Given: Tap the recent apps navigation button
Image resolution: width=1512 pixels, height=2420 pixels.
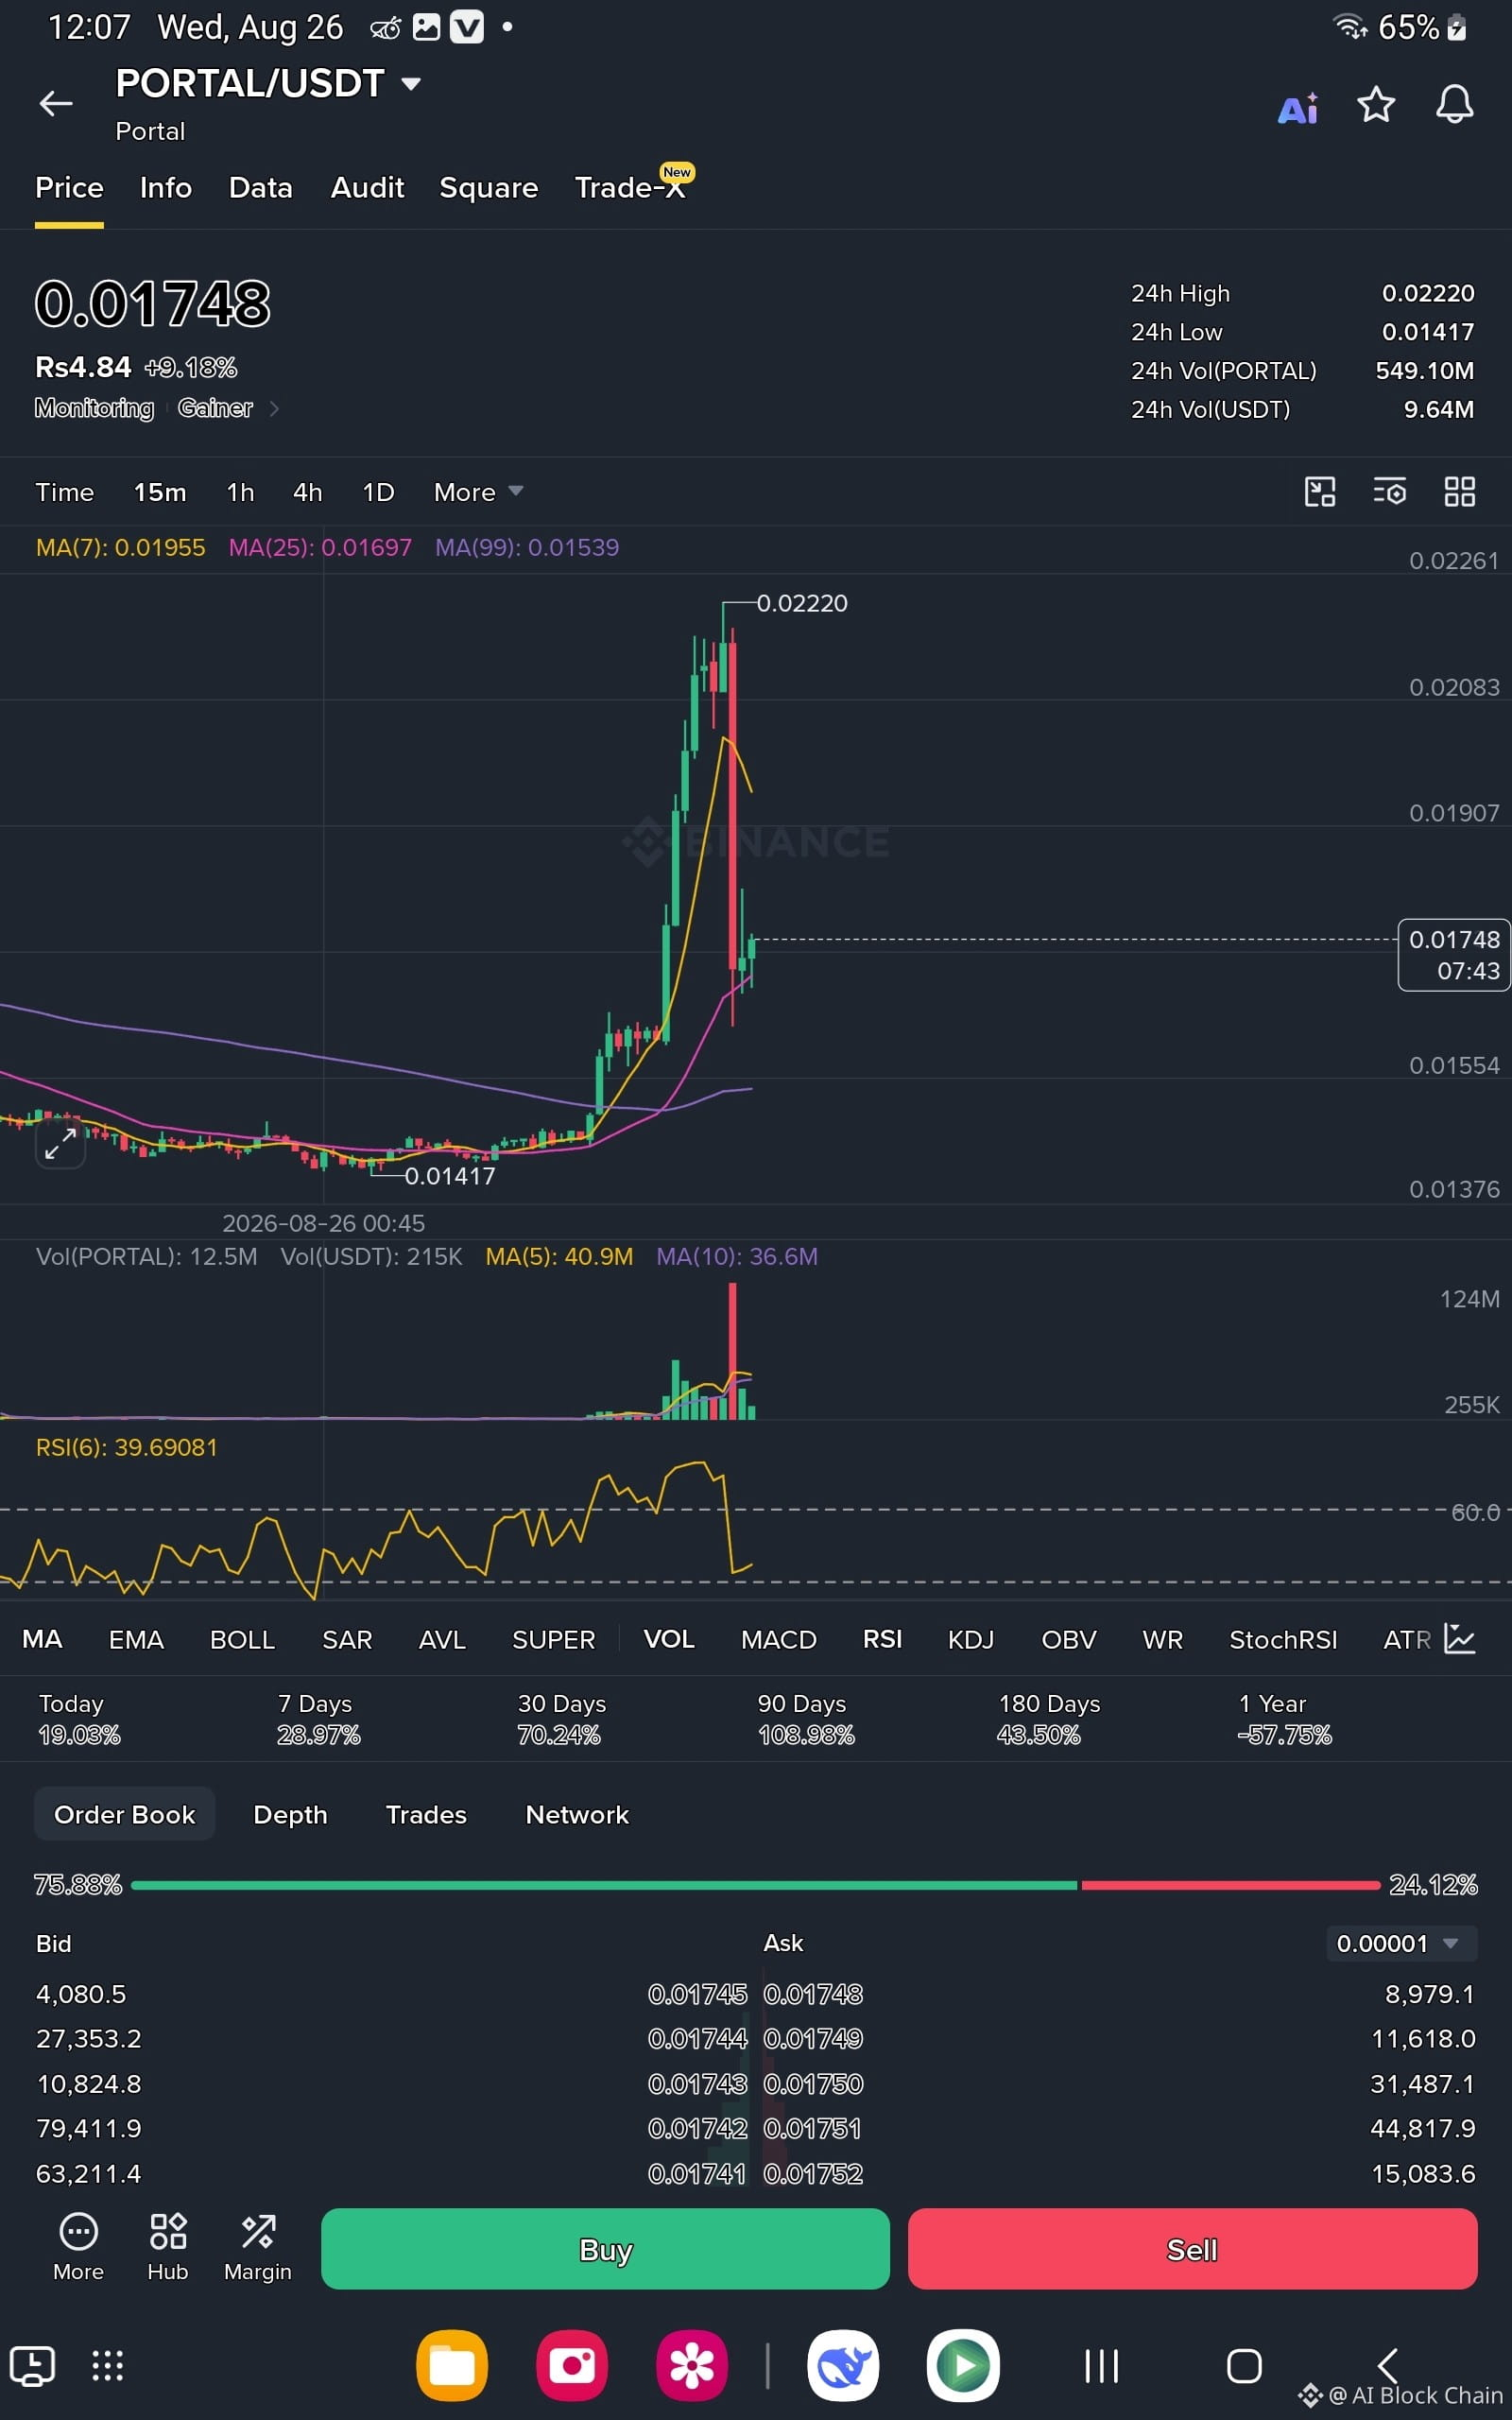Looking at the screenshot, I should (x=1102, y=2366).
